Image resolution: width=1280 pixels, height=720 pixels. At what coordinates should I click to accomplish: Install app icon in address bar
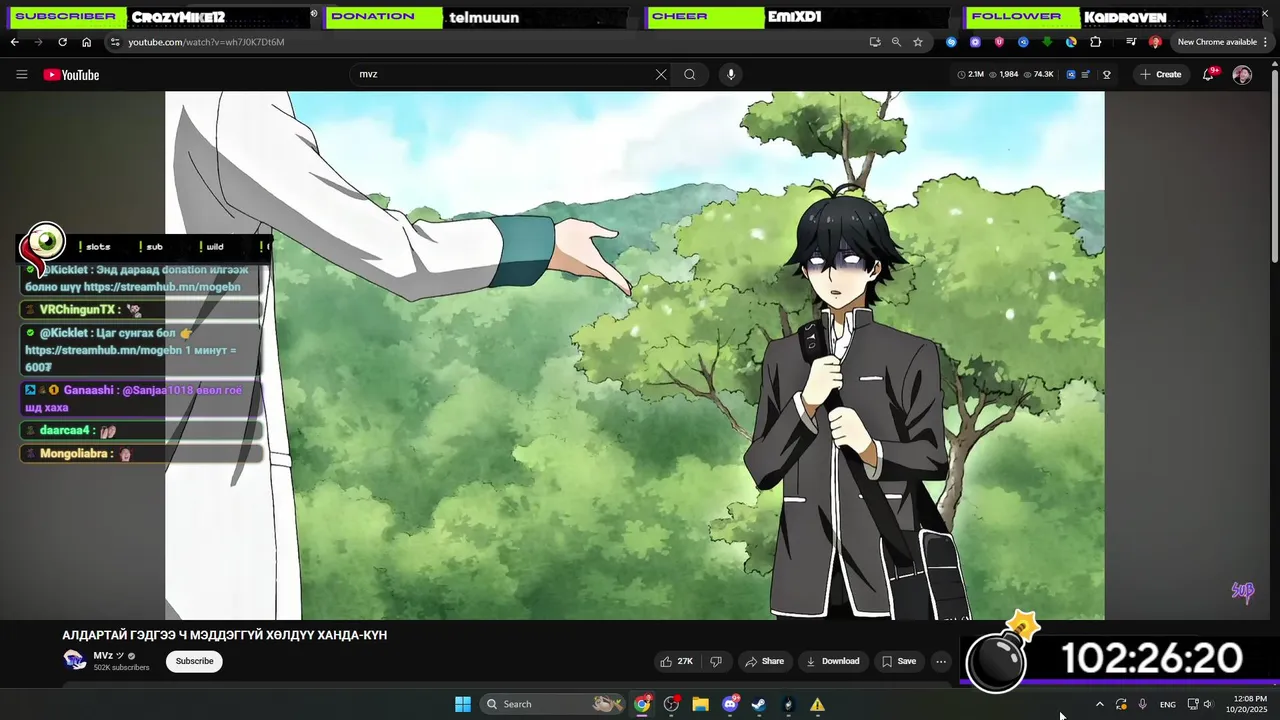[x=875, y=42]
